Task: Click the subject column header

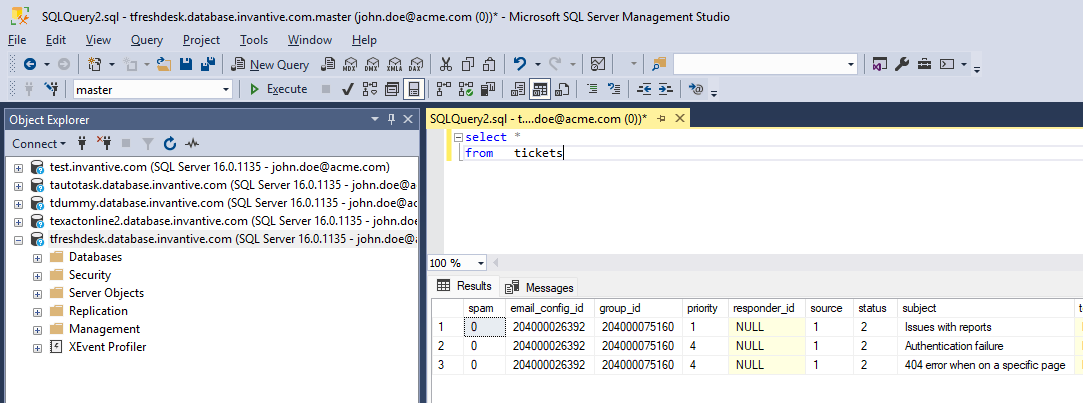Action: tap(985, 308)
